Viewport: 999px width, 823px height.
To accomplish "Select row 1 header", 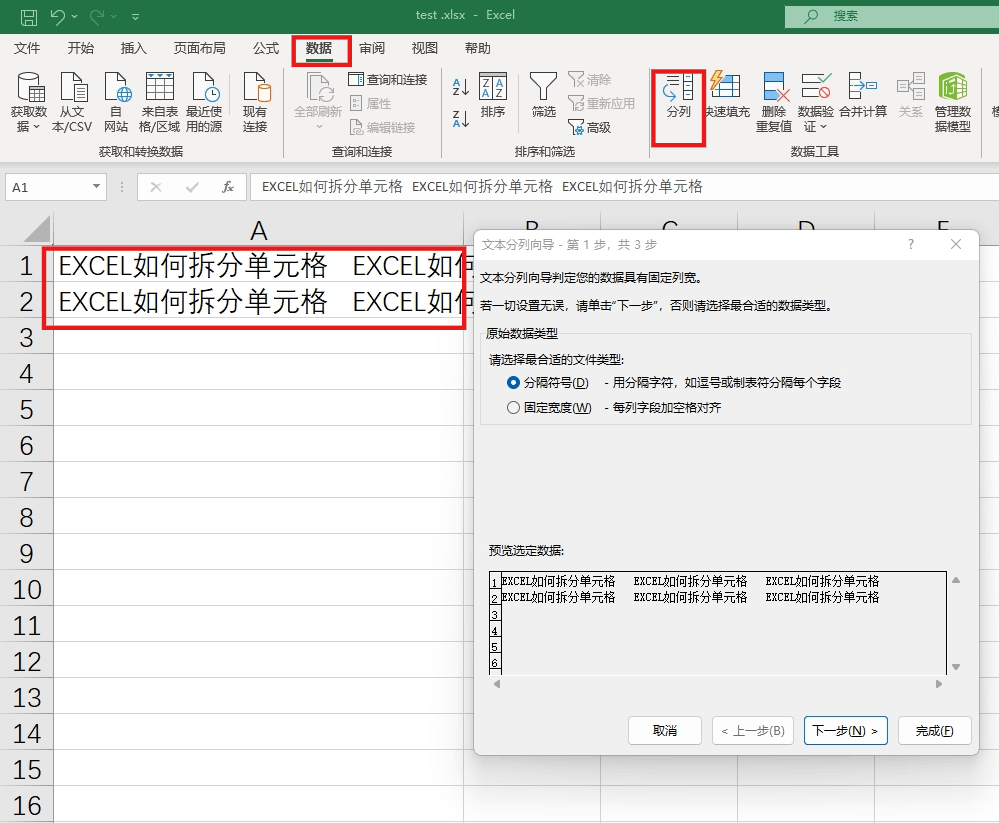I will [26, 266].
